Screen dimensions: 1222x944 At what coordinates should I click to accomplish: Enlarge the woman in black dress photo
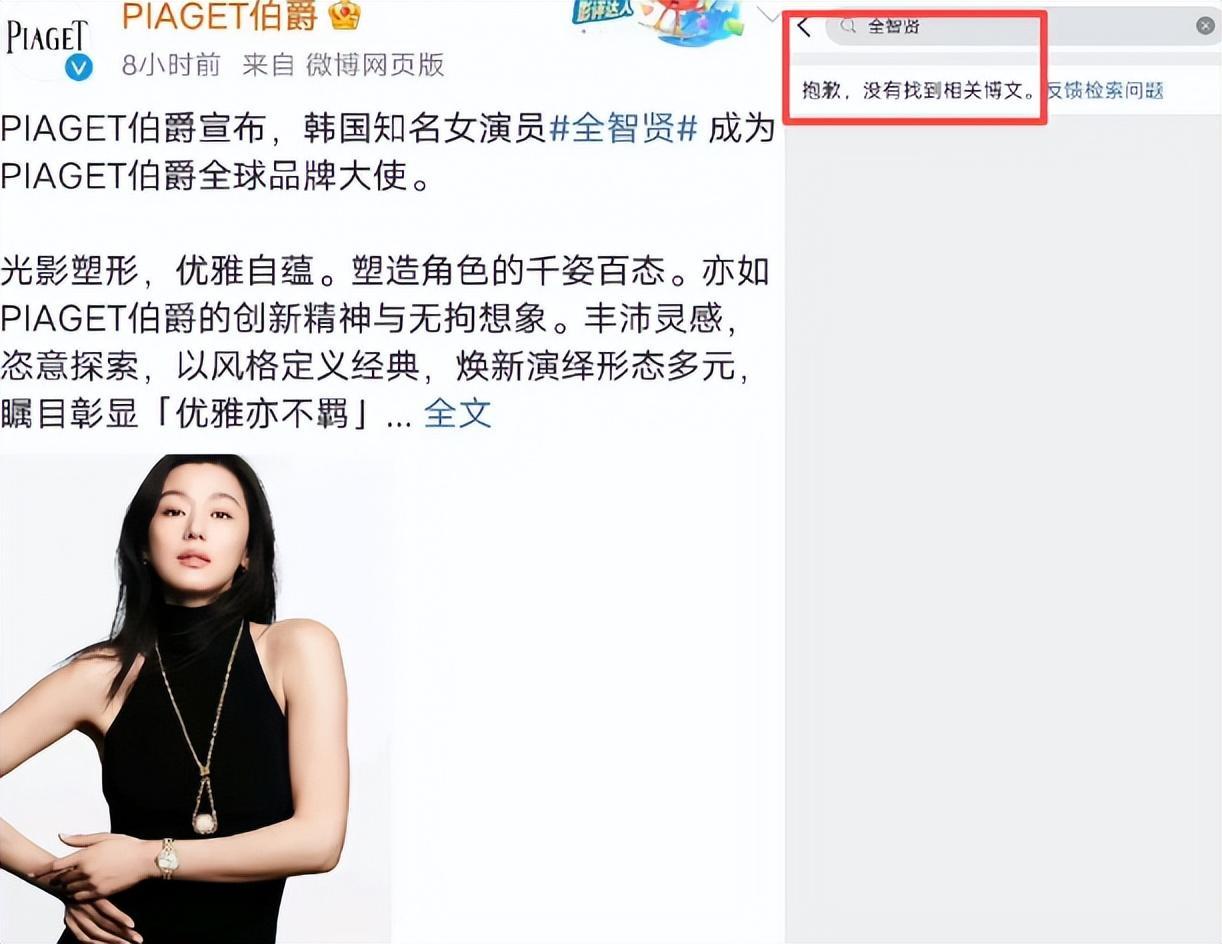point(196,698)
